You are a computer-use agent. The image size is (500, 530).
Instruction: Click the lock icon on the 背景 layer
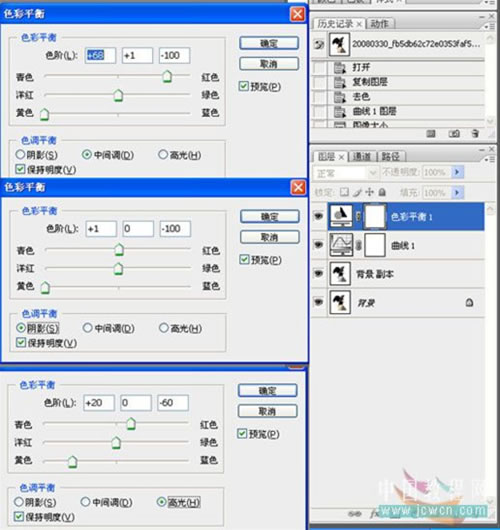click(x=469, y=302)
